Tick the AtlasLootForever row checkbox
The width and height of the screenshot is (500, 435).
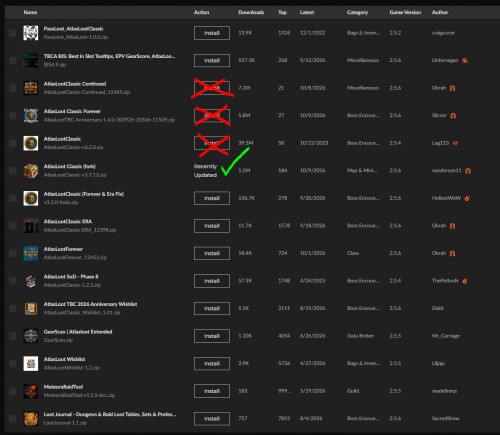(x=13, y=253)
